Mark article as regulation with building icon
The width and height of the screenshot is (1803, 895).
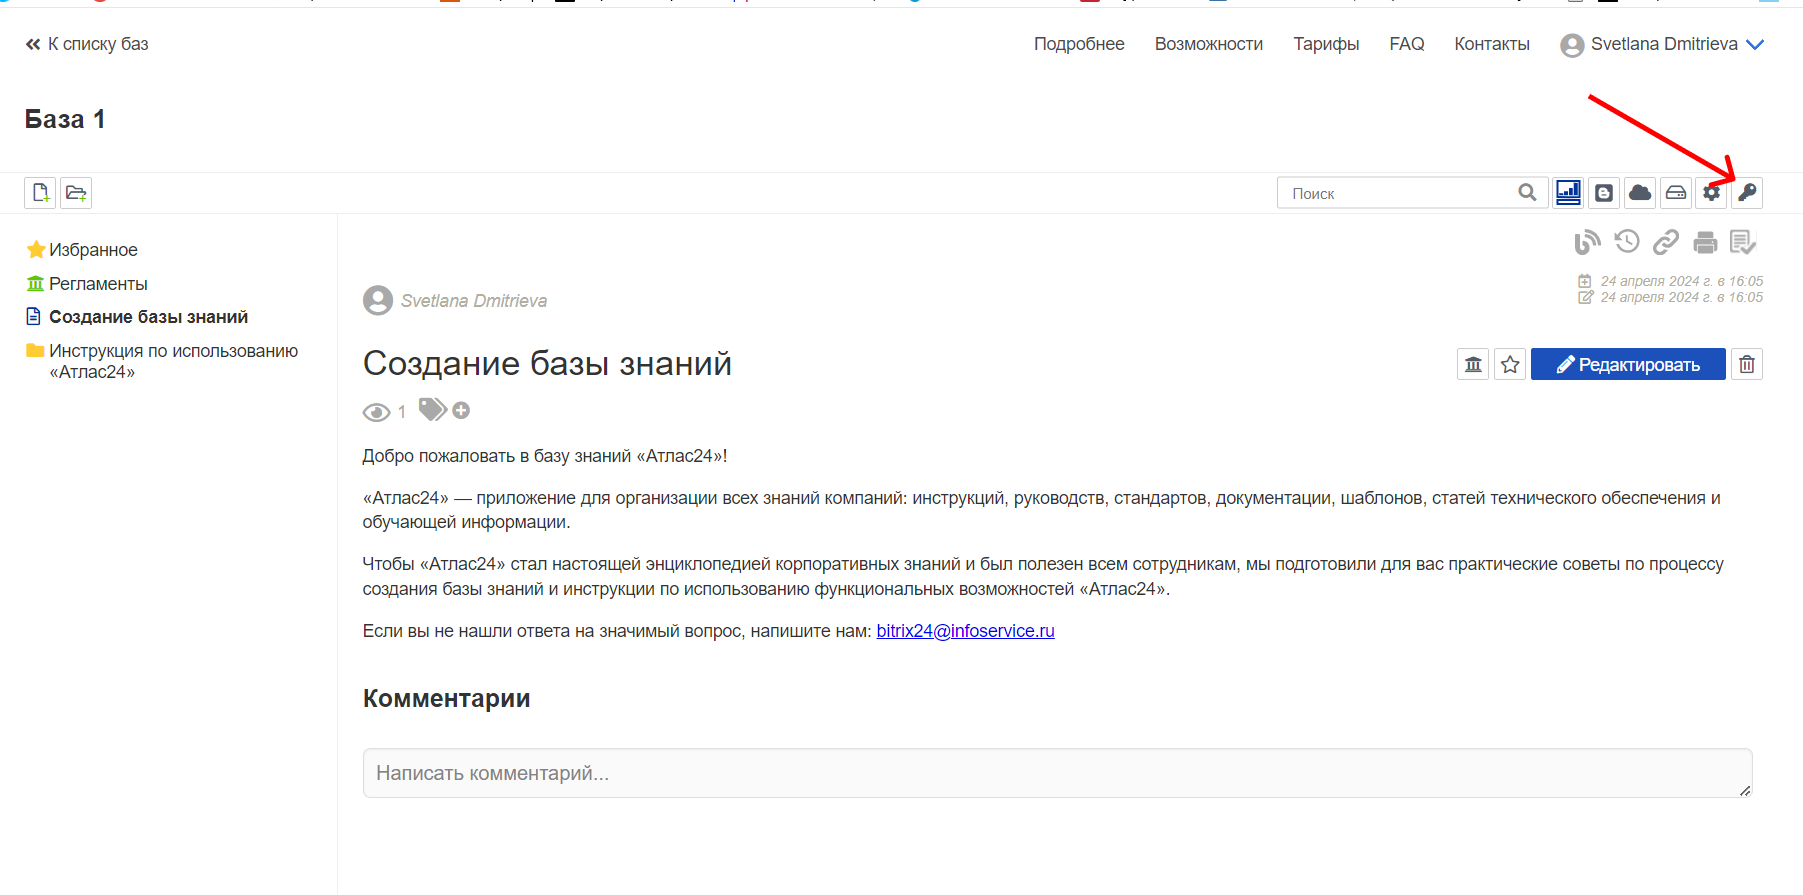click(1473, 364)
